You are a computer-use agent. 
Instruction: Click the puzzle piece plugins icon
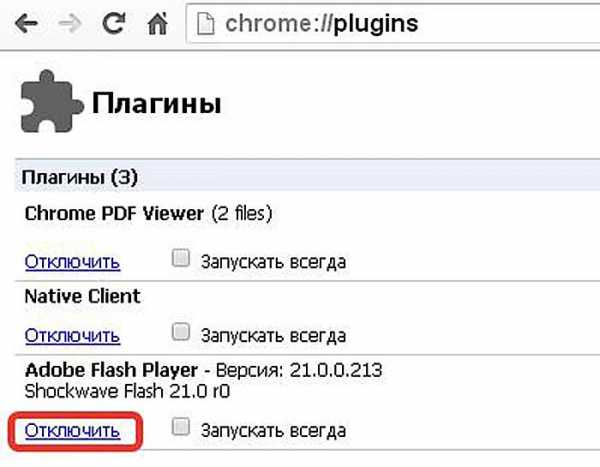point(52,101)
